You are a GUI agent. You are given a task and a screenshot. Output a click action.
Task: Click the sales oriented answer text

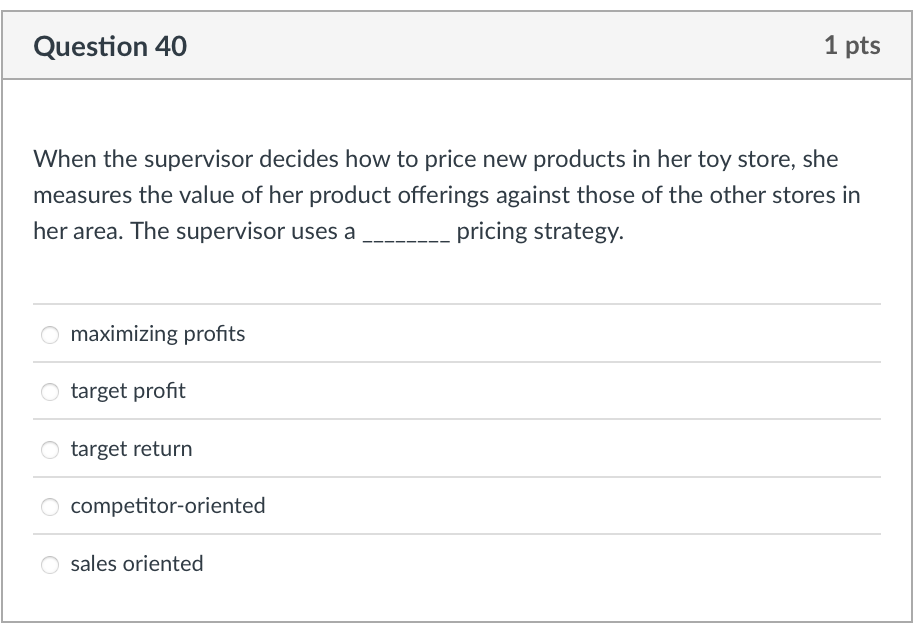point(137,563)
